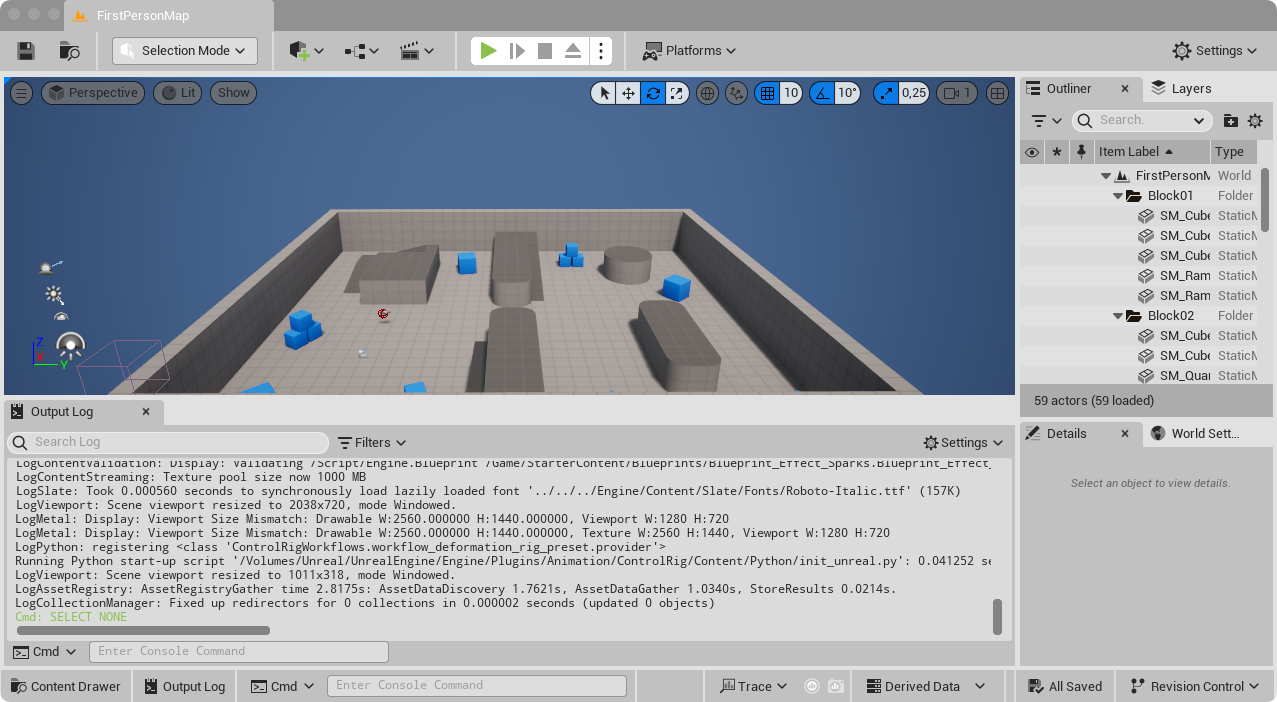
Task: Click the star column header in Outliner
Action: coord(1057,152)
